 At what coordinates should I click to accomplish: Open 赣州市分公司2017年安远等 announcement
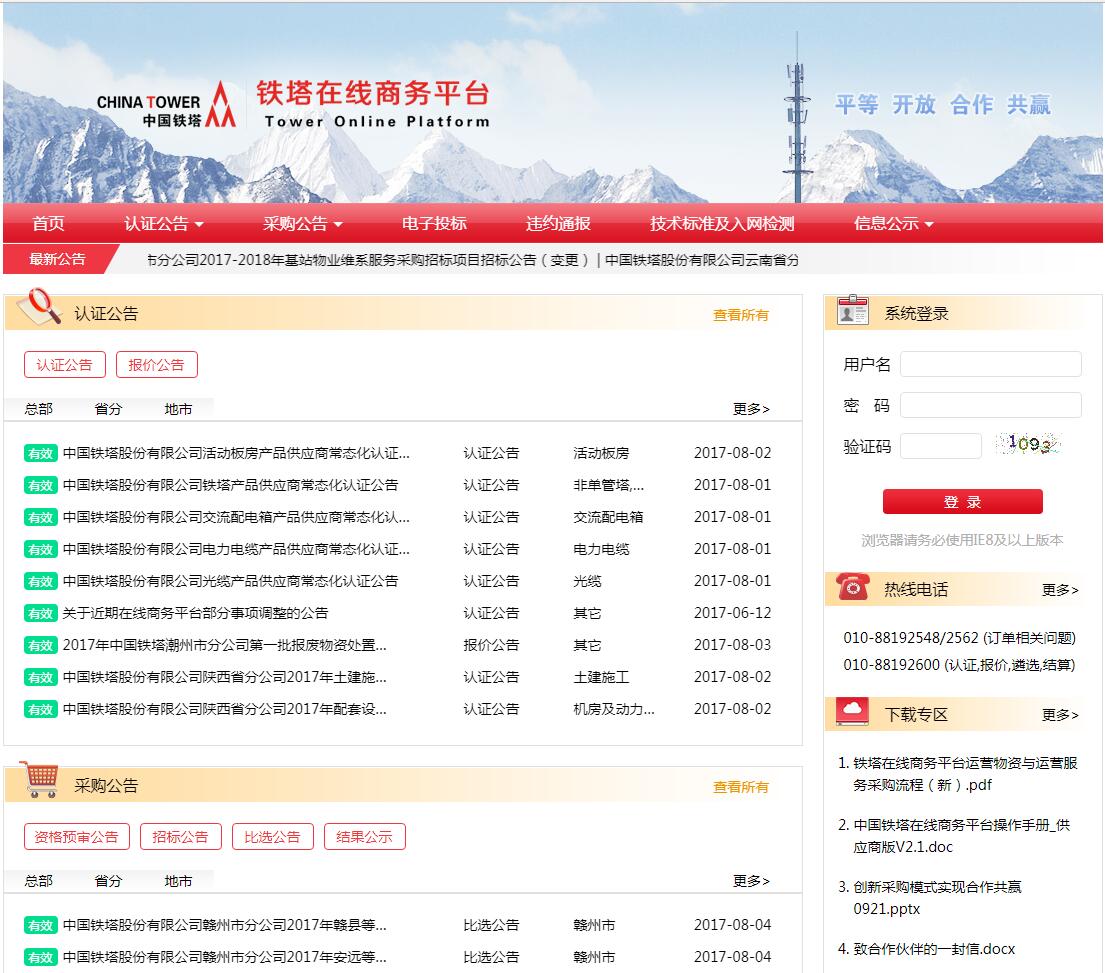coord(224,957)
